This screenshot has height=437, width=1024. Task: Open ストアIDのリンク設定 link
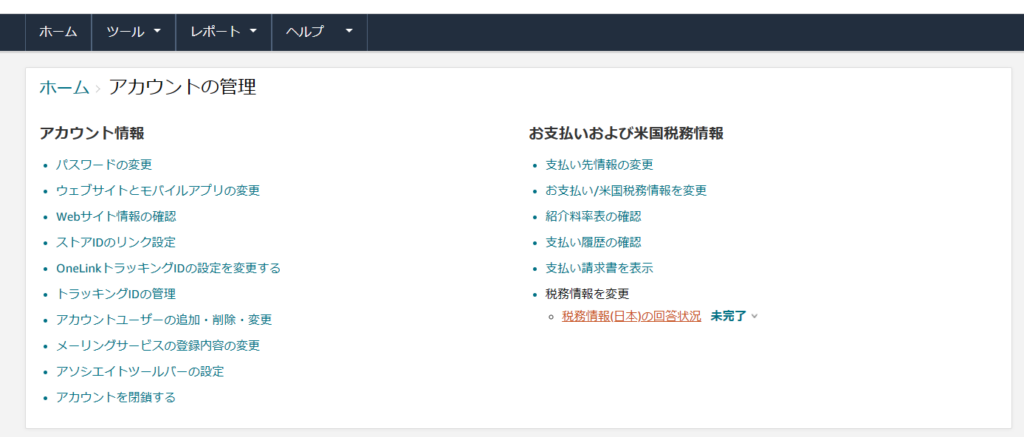click(116, 242)
